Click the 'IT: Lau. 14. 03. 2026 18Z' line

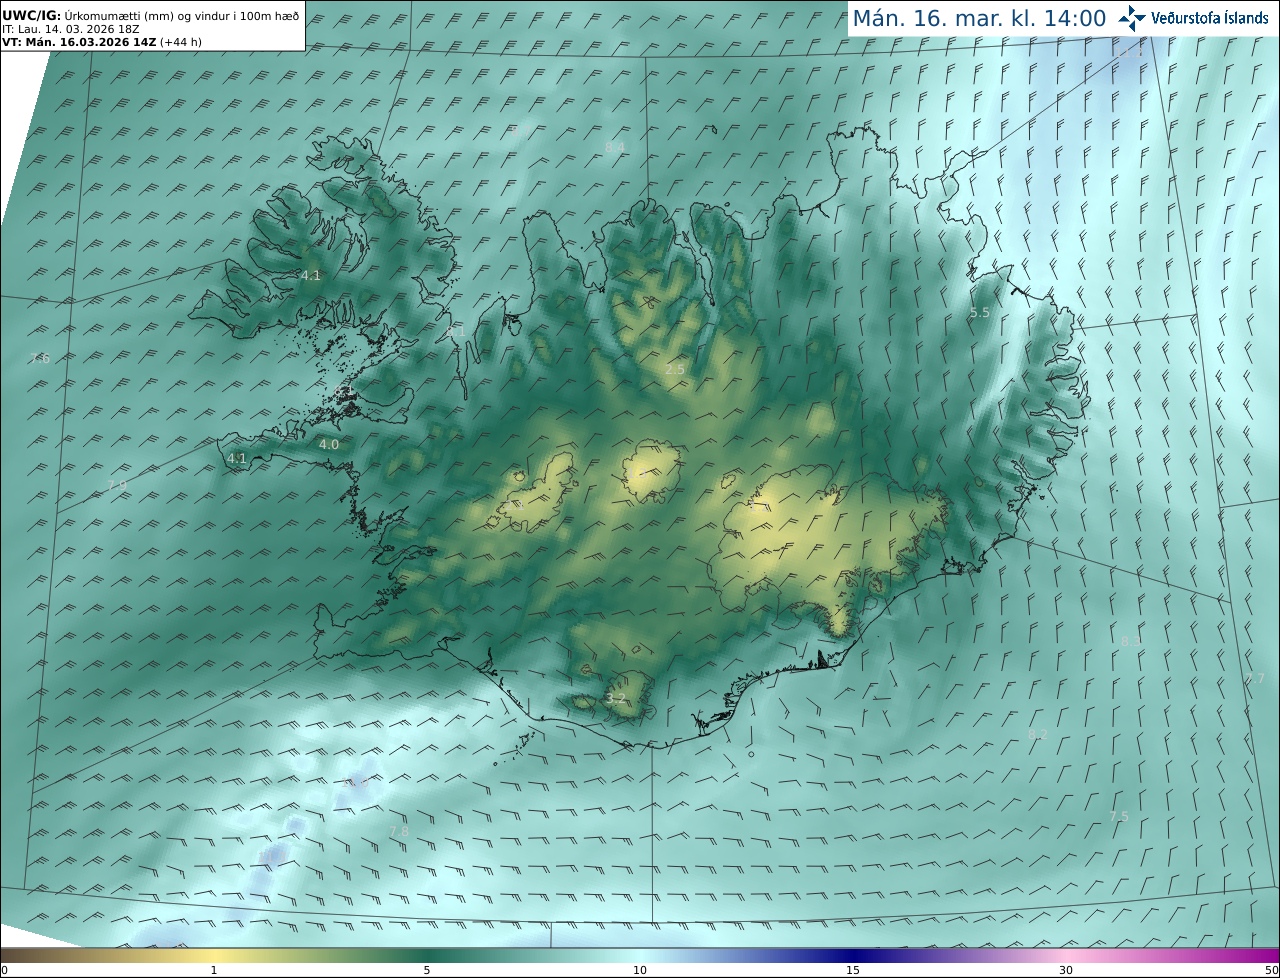point(70,30)
